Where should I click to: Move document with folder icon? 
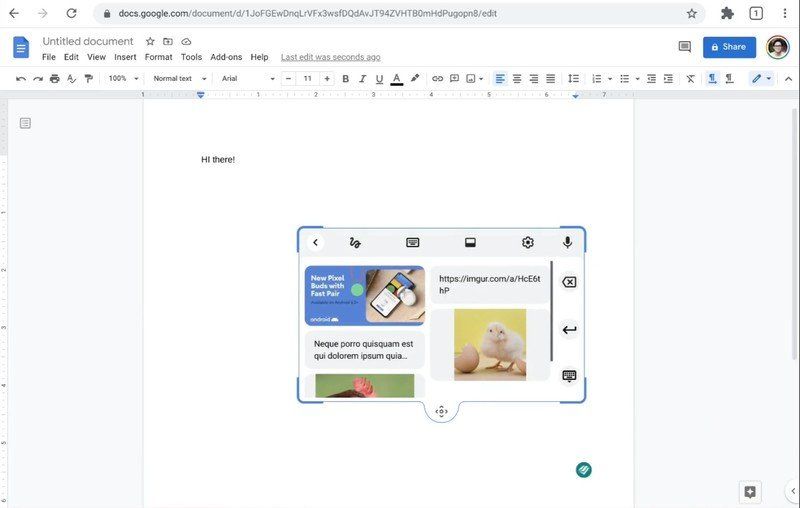click(168, 41)
